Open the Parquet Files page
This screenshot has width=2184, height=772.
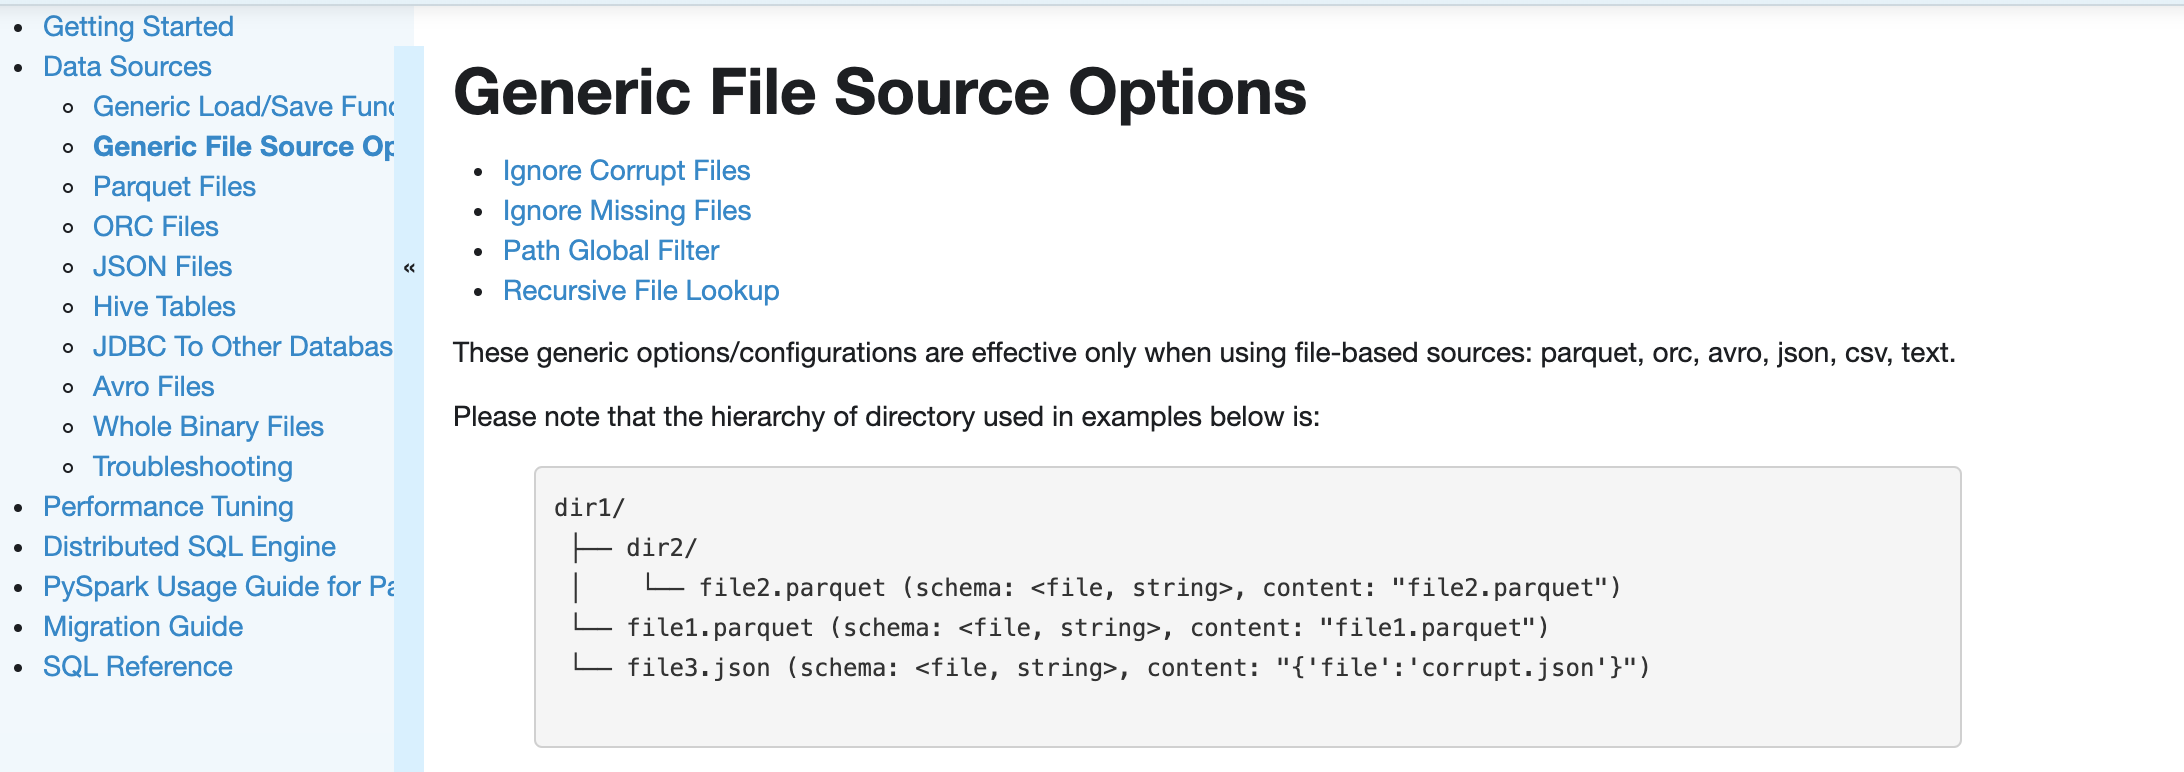tap(174, 187)
